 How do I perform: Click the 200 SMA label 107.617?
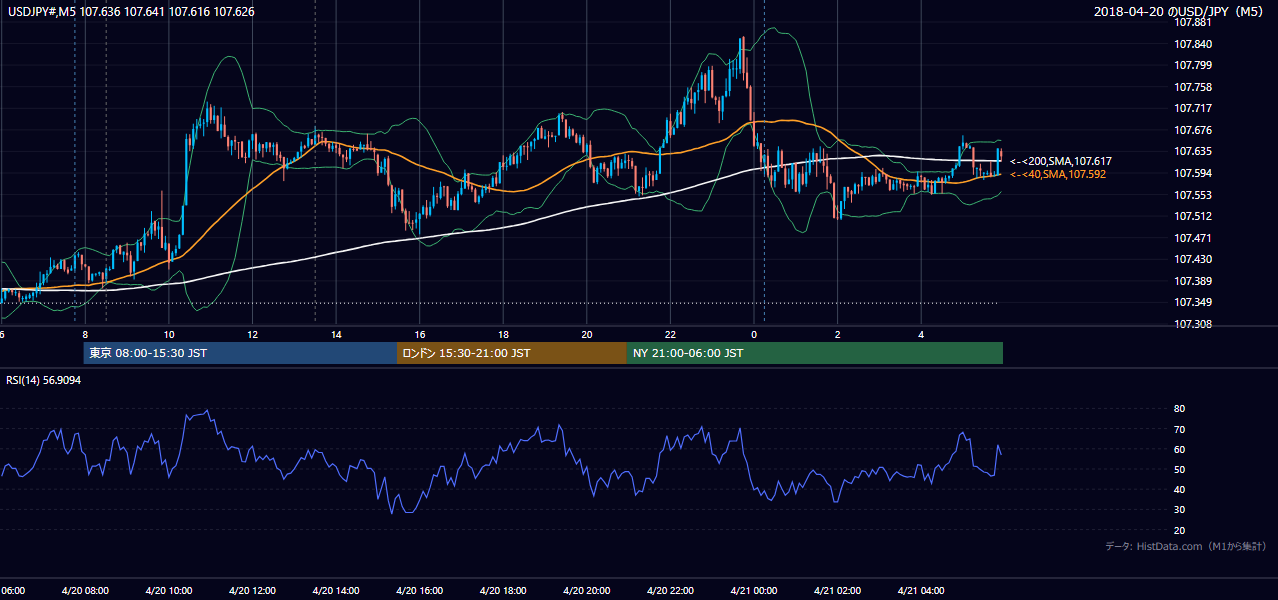point(1061,161)
